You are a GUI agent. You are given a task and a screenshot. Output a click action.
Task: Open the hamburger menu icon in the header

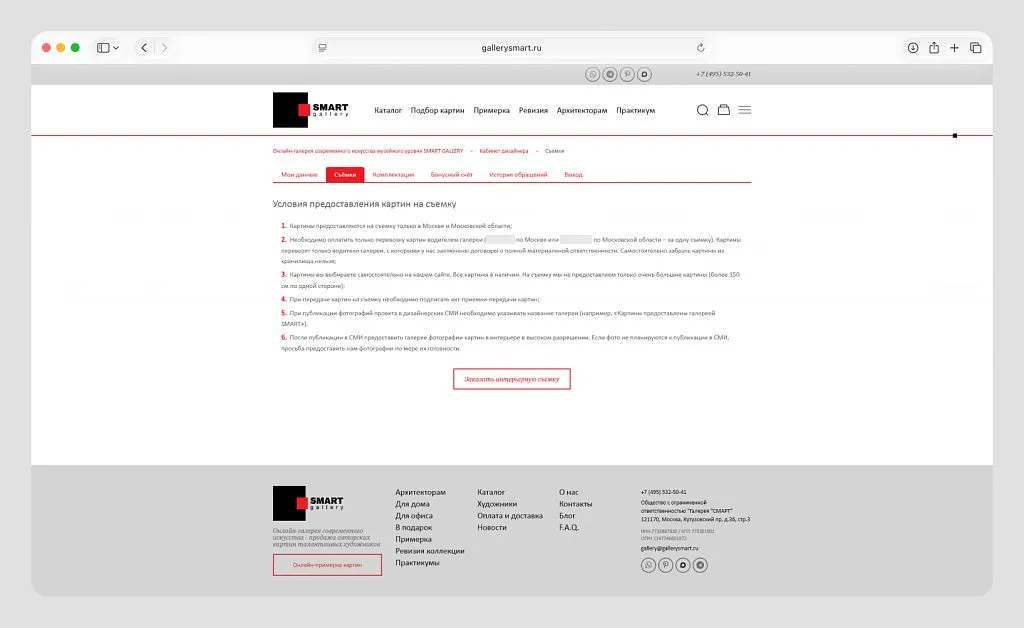tap(744, 110)
